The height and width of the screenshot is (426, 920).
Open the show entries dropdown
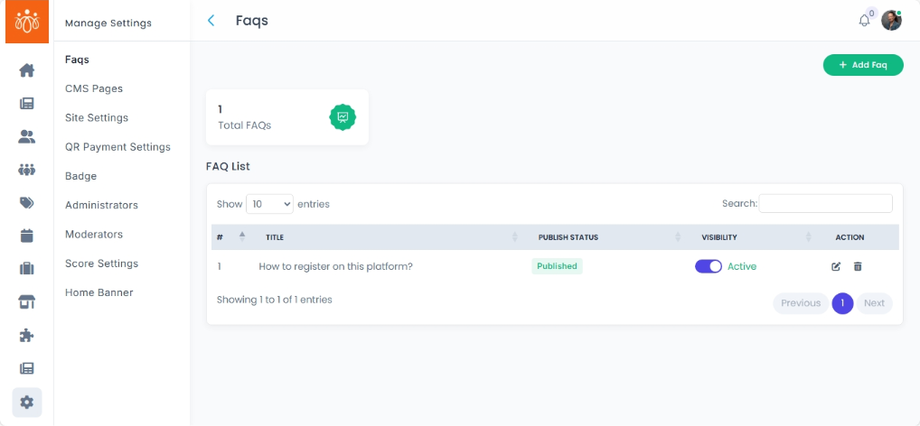(269, 204)
